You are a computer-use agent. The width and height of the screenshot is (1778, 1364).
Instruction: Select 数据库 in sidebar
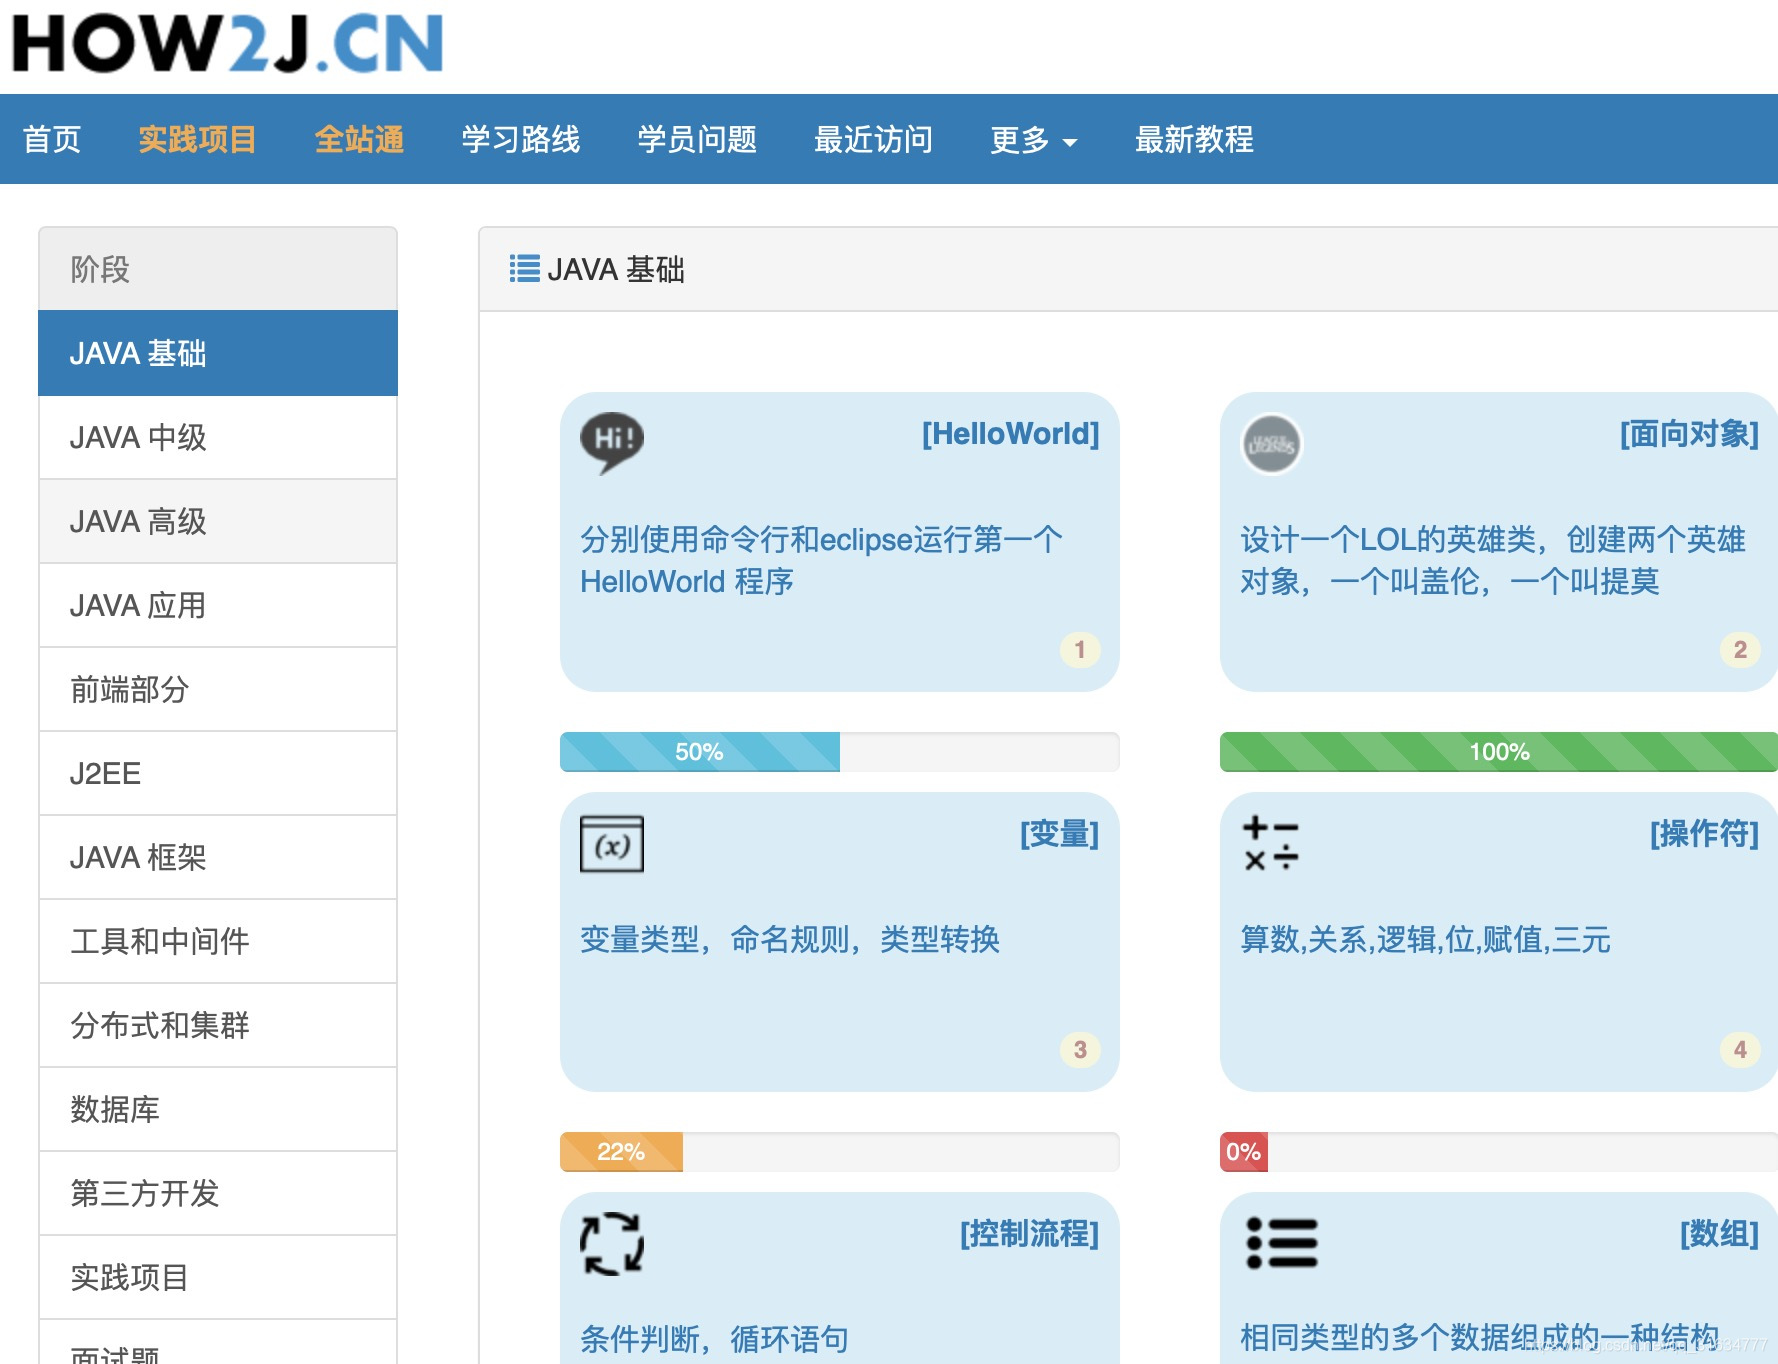218,1109
